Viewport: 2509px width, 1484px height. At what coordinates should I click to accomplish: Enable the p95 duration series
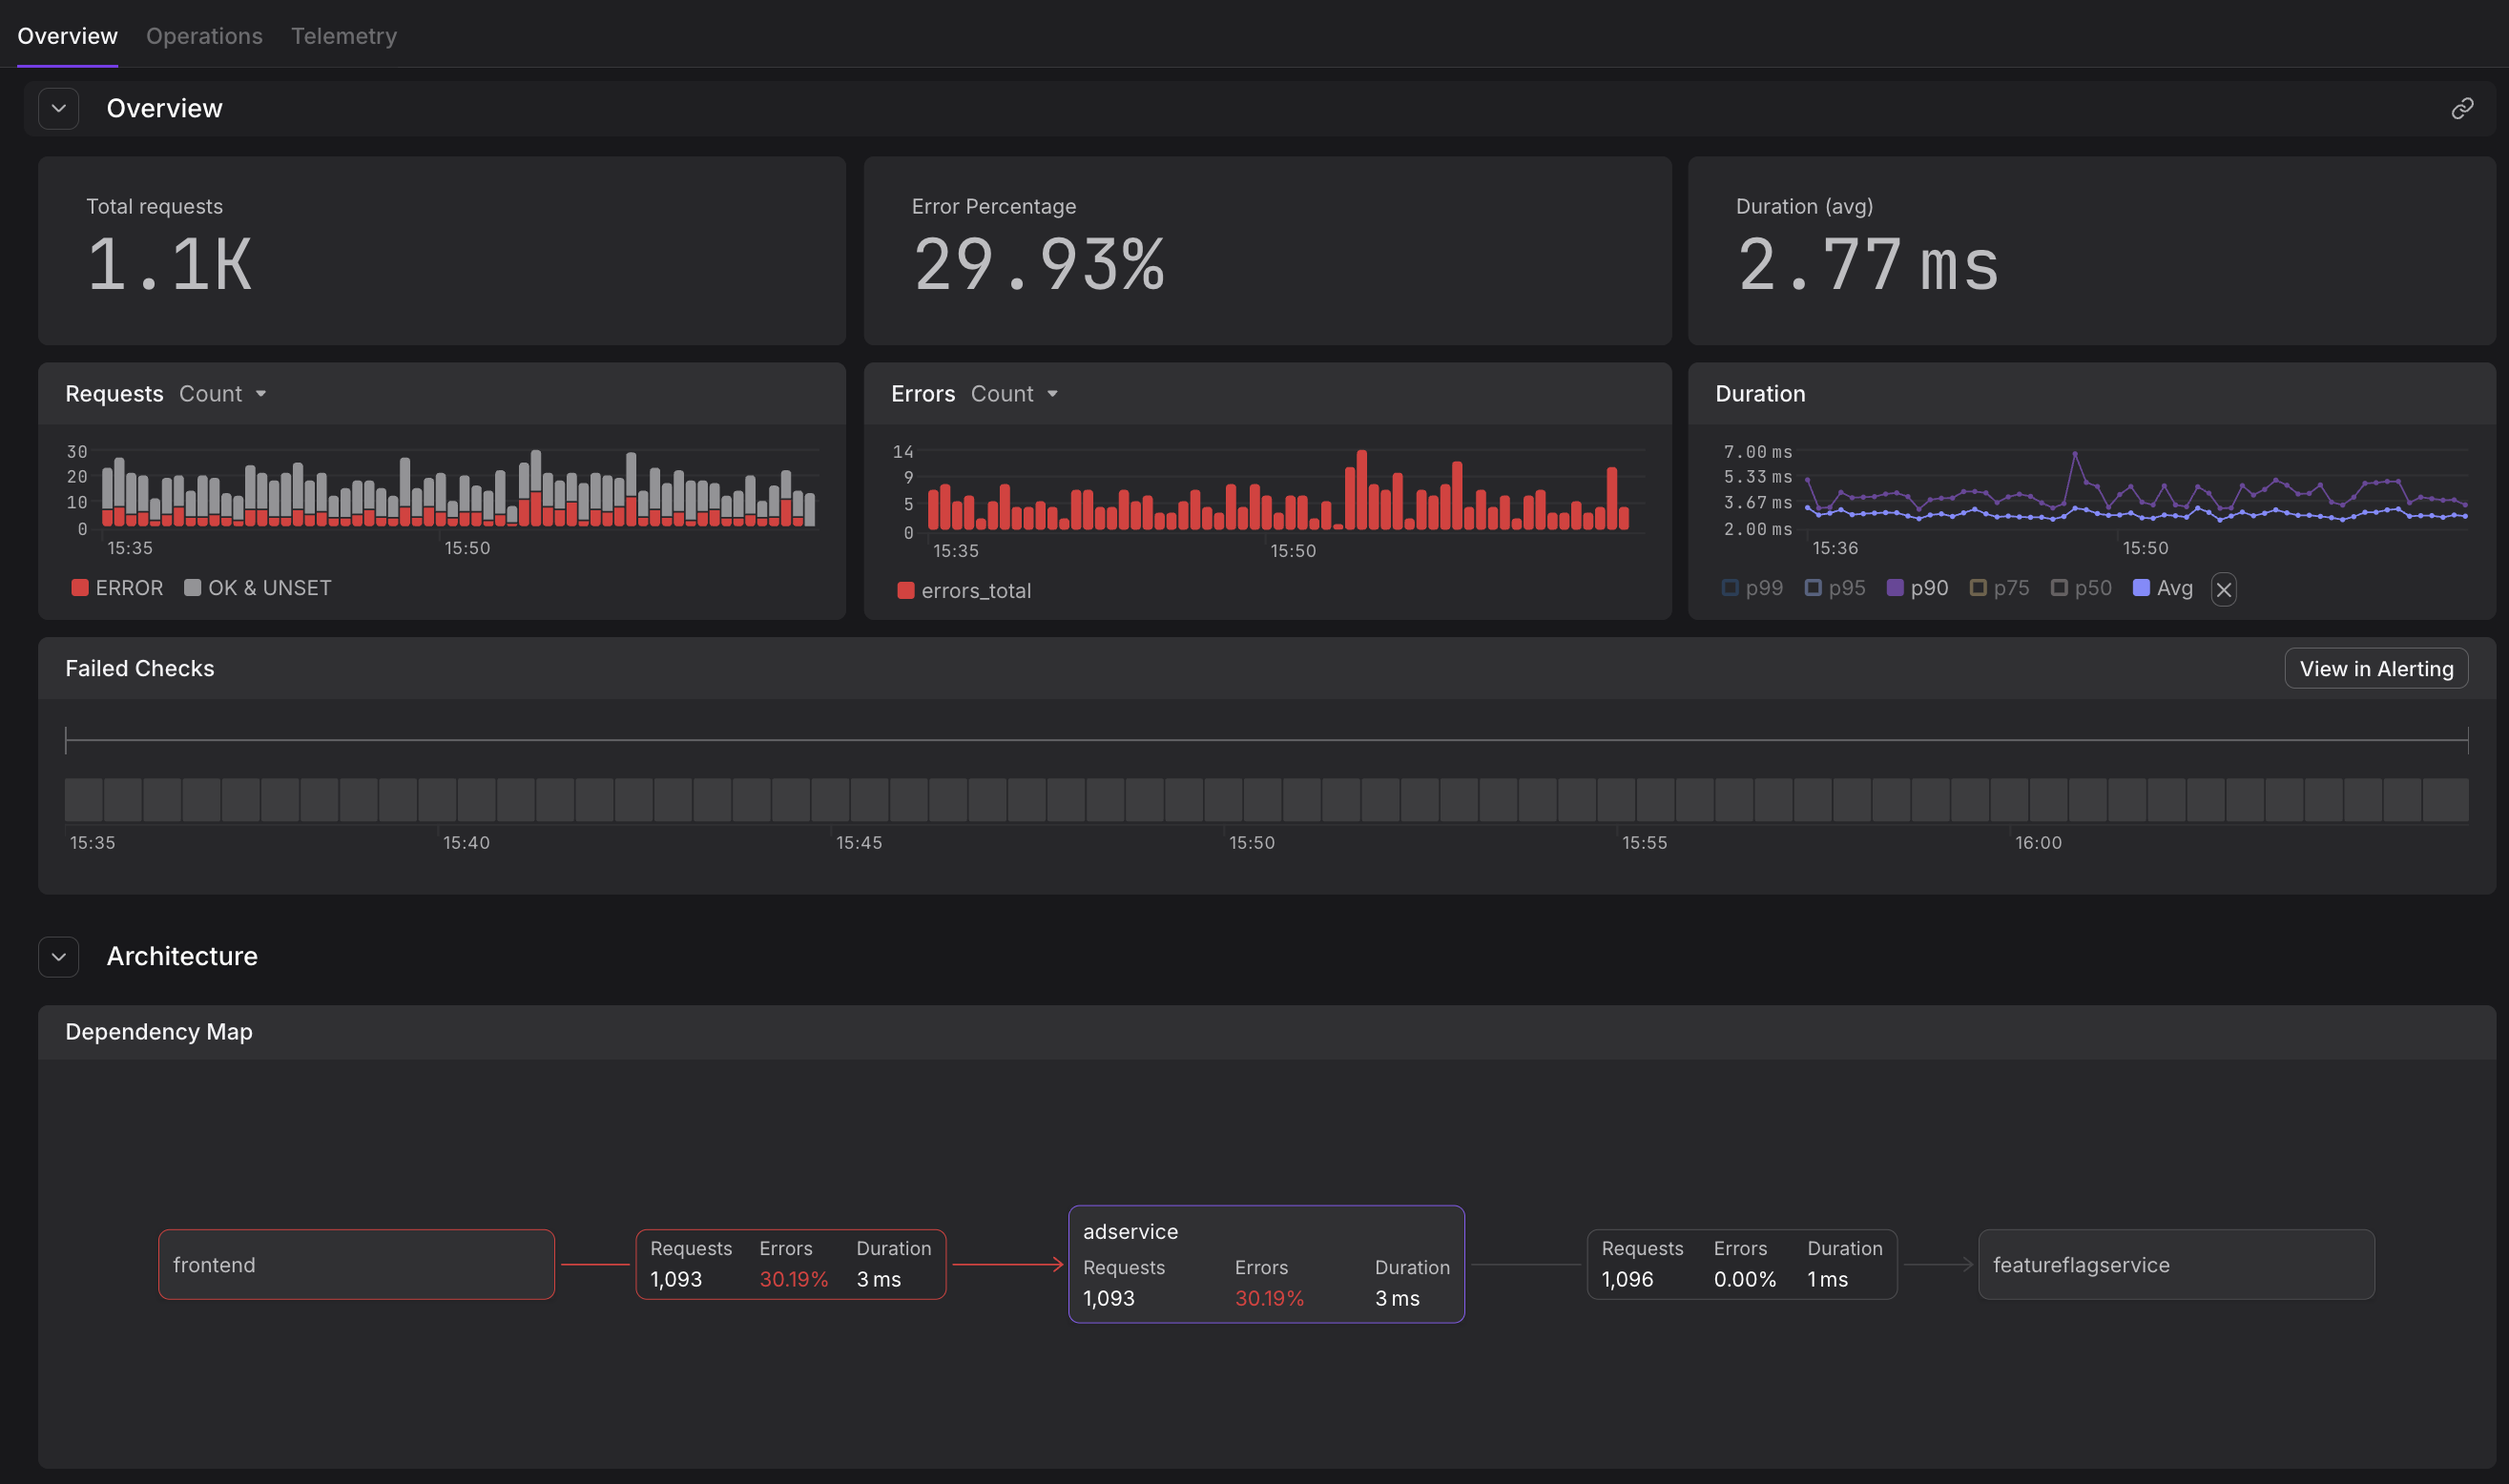point(1835,588)
